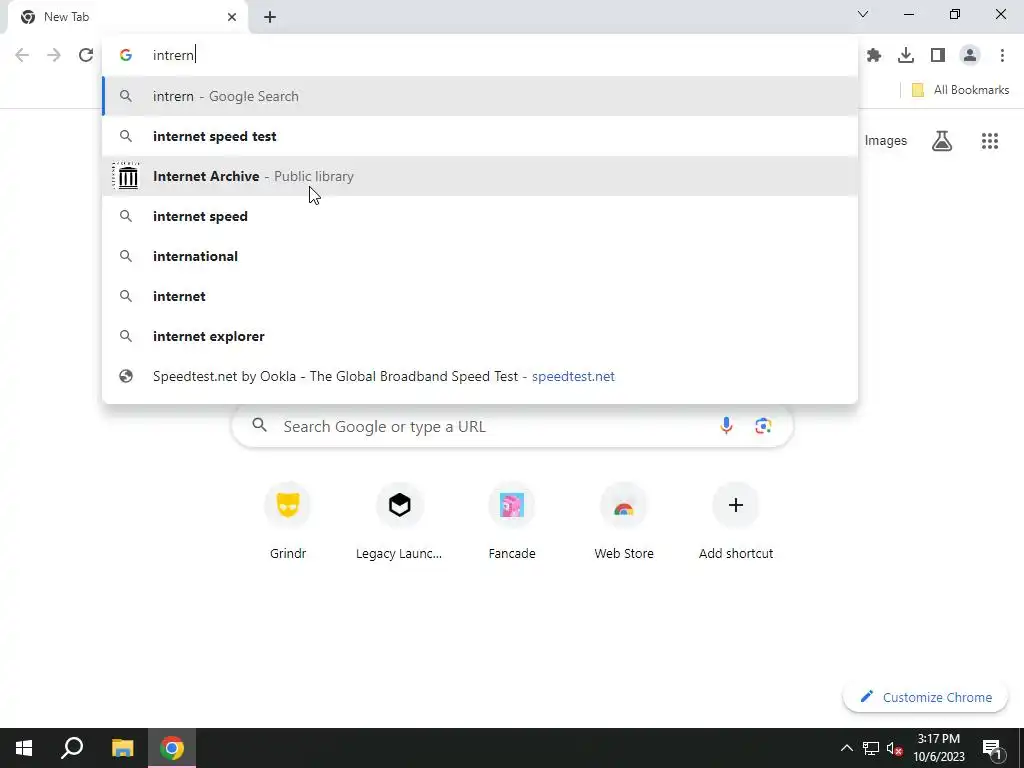Image resolution: width=1024 pixels, height=768 pixels.
Task: Click the address bar text 'intrern'
Action: coord(173,56)
